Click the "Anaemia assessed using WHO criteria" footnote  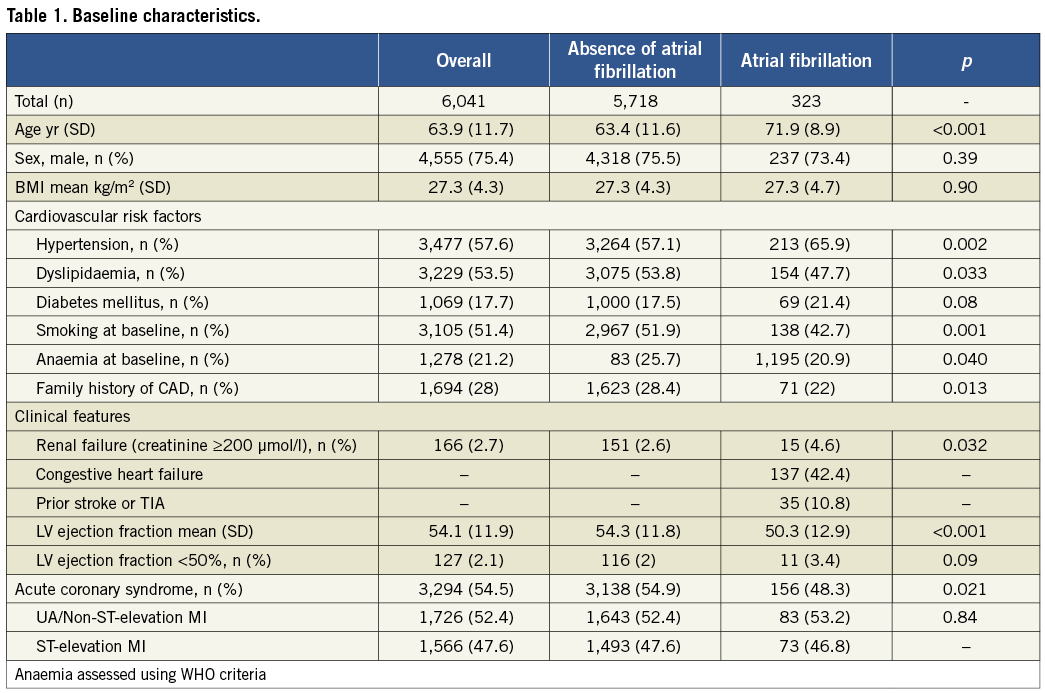click(140, 674)
